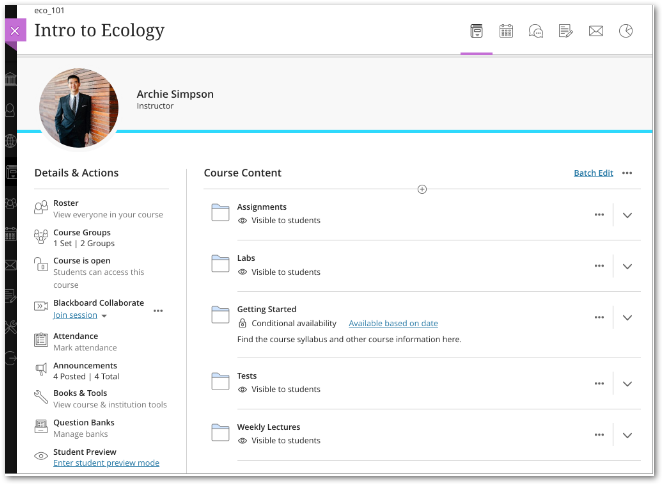This screenshot has width=663, height=485.
Task: Click the course open padlock icon
Action: tap(41, 264)
